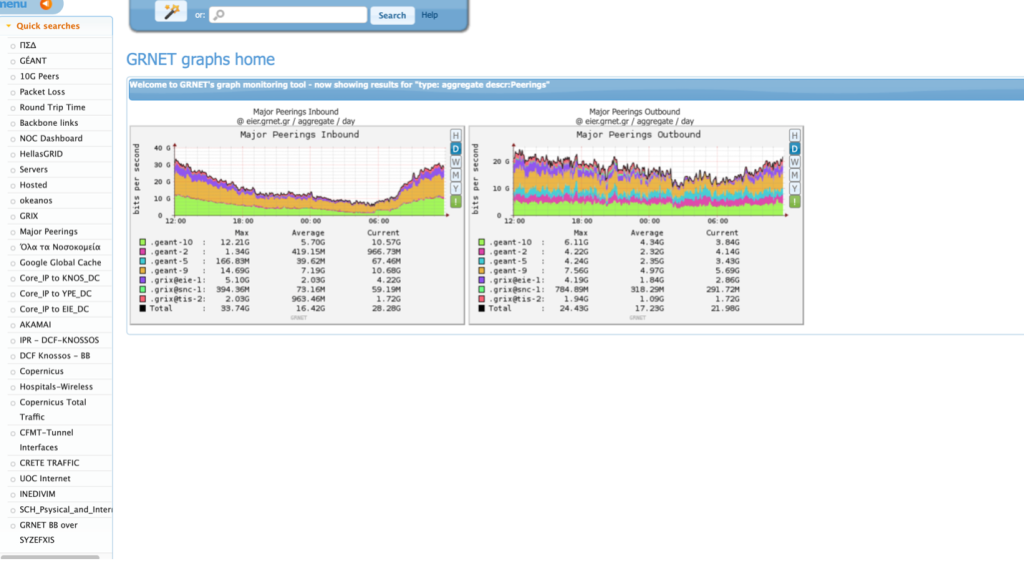Image resolution: width=1024 pixels, height=562 pixels.
Task: Click inside the search text field
Action: click(288, 14)
